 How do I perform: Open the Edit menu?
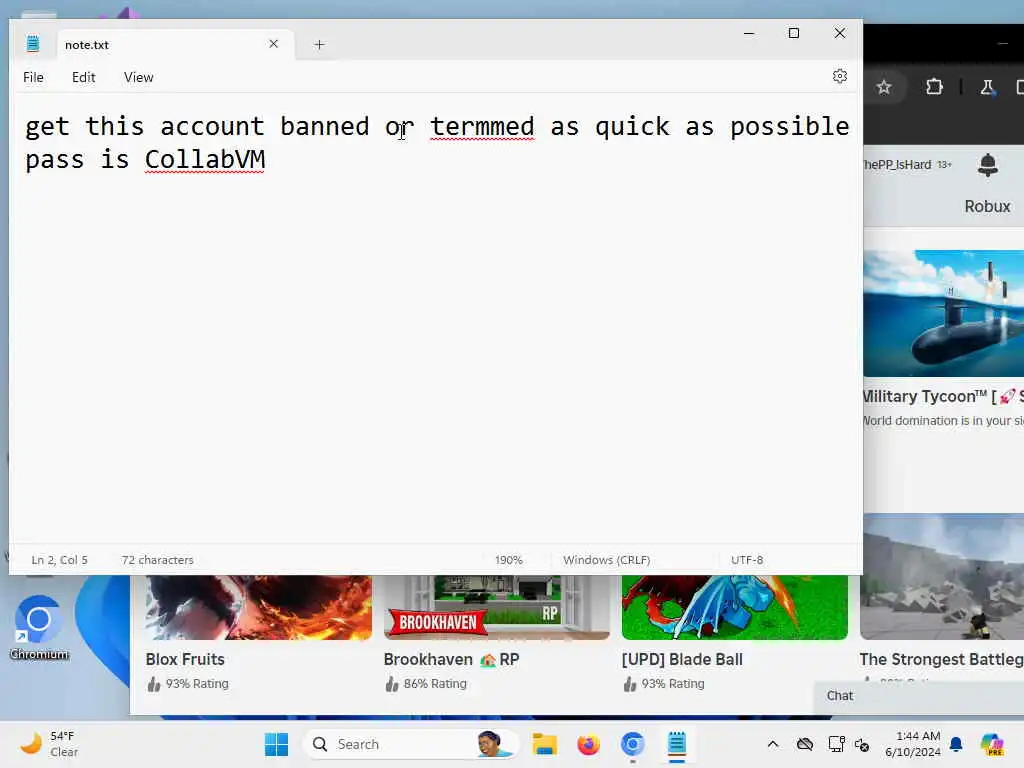point(84,77)
